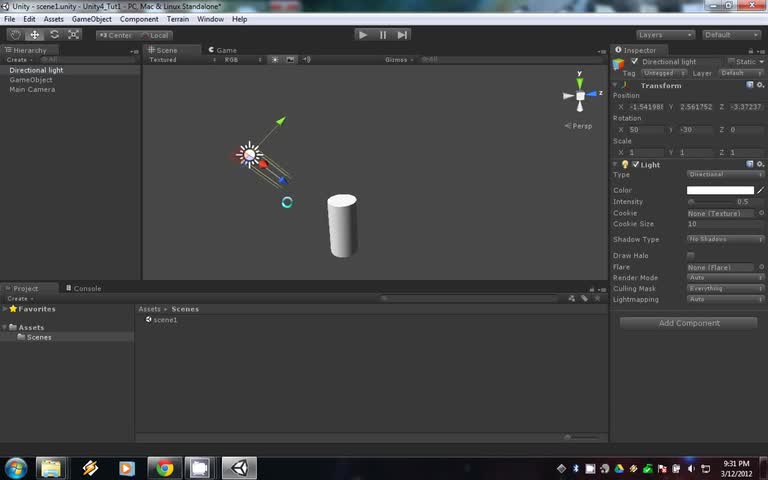The image size is (768, 480).
Task: Open Light component gear settings icon
Action: 760,164
